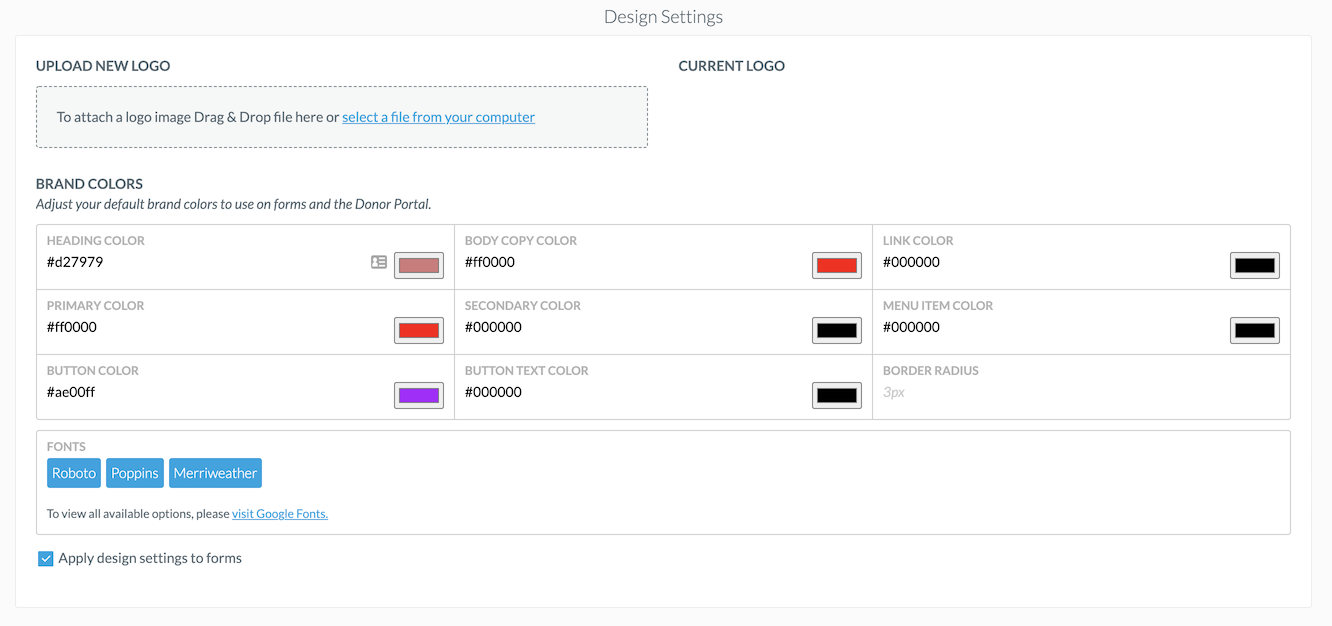This screenshot has height=626, width=1332.
Task: Toggle Apply design settings to forms checkbox
Action: (45, 559)
